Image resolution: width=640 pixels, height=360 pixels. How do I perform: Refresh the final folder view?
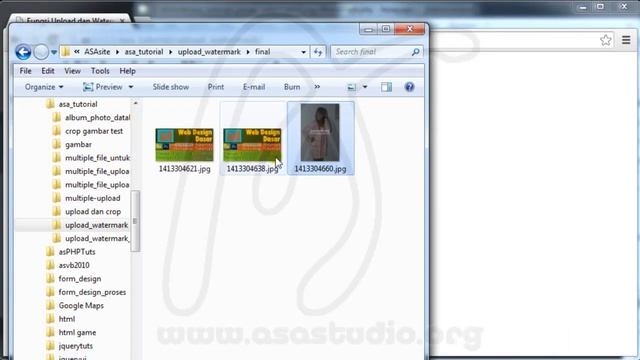(318, 52)
